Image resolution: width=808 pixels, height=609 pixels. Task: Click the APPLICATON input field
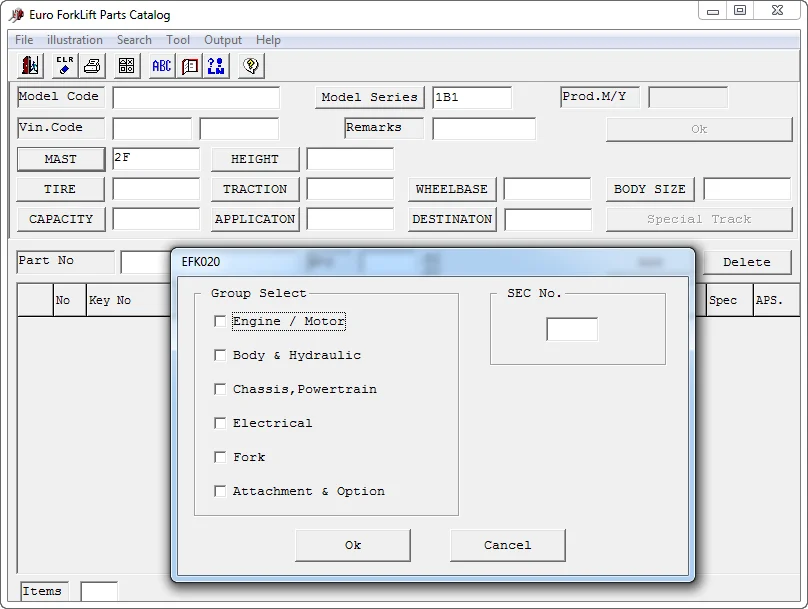[x=350, y=219]
